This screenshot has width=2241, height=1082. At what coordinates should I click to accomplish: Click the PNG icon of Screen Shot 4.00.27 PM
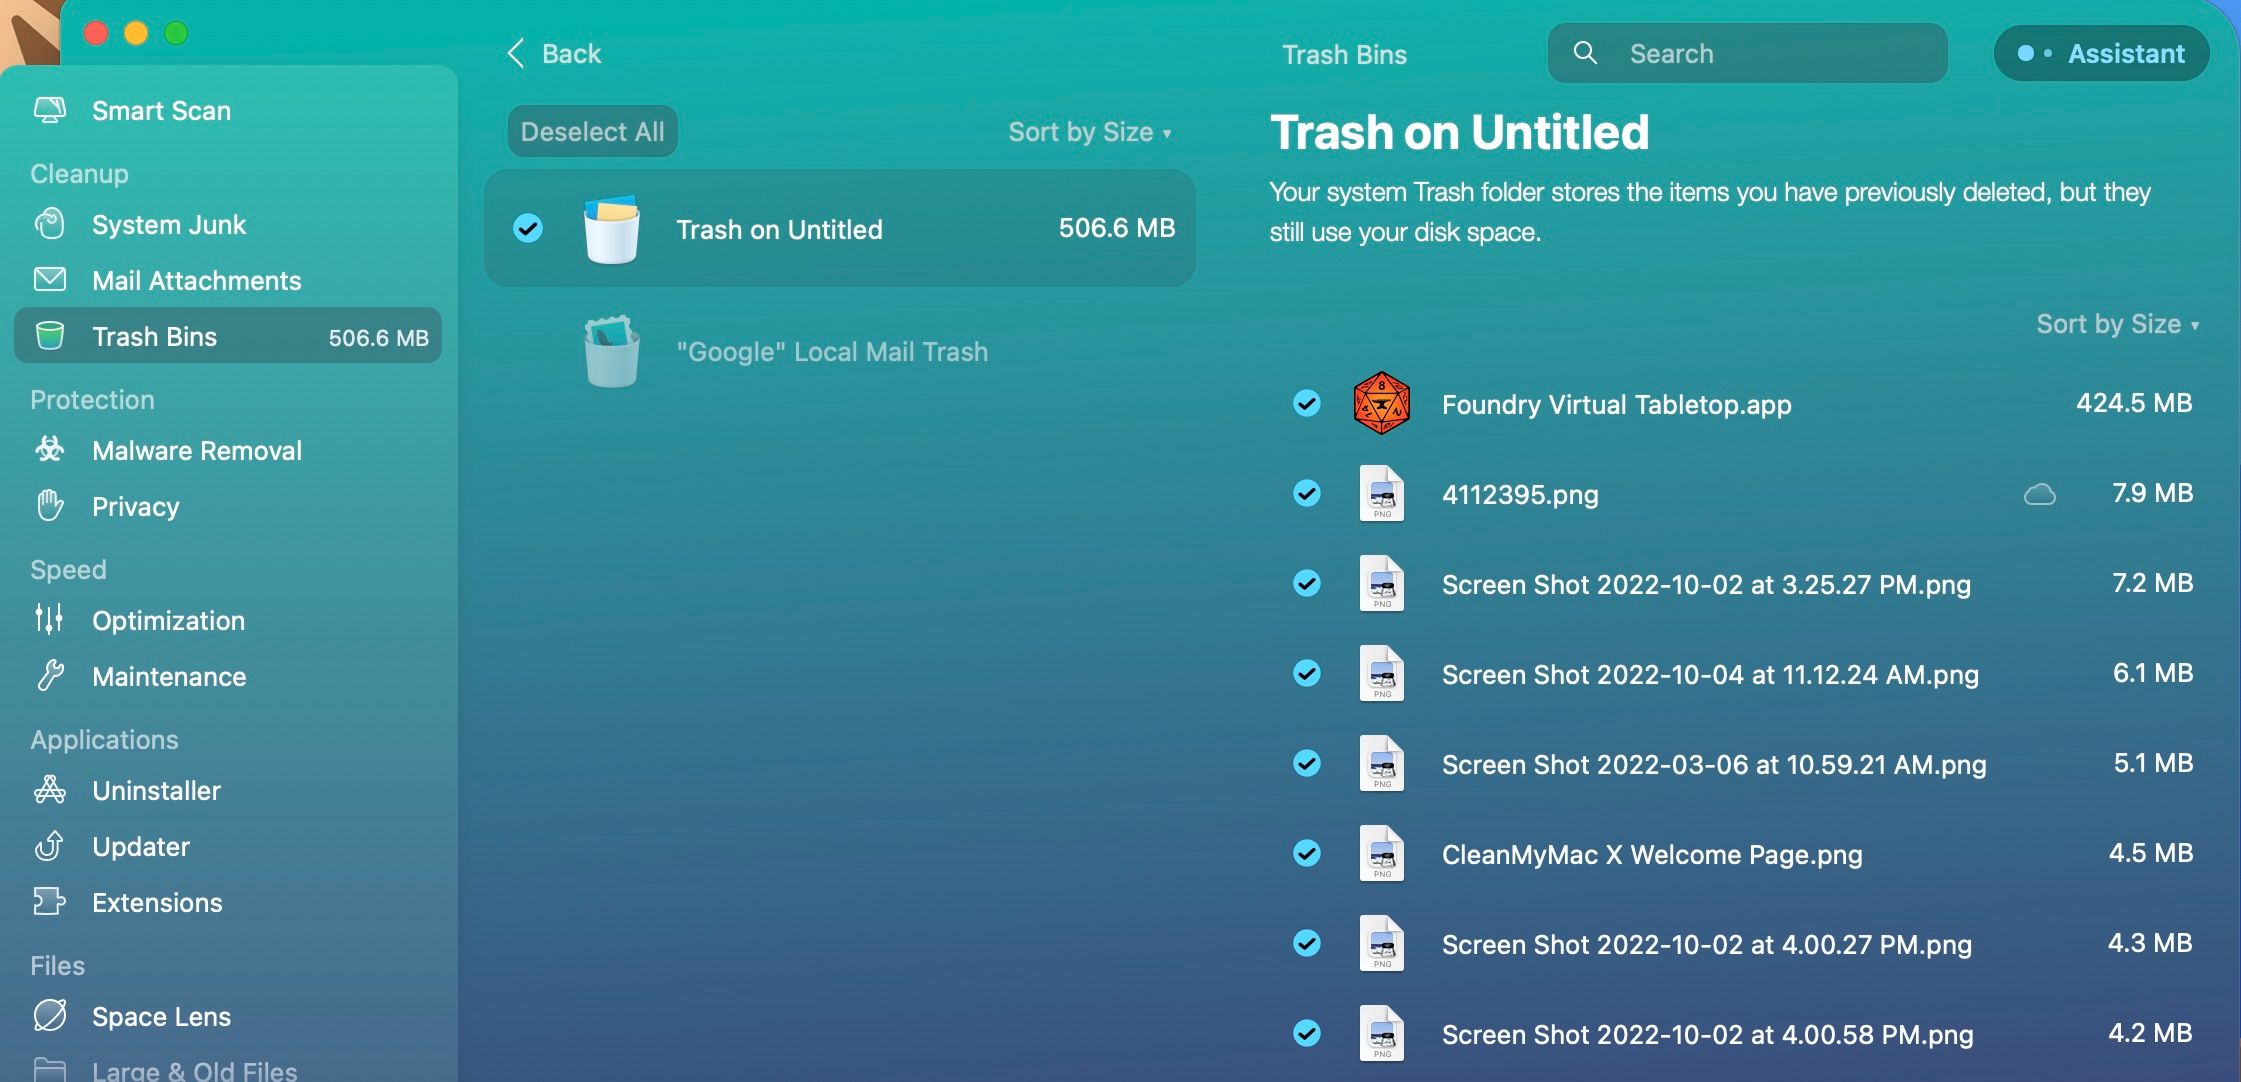tap(1382, 943)
